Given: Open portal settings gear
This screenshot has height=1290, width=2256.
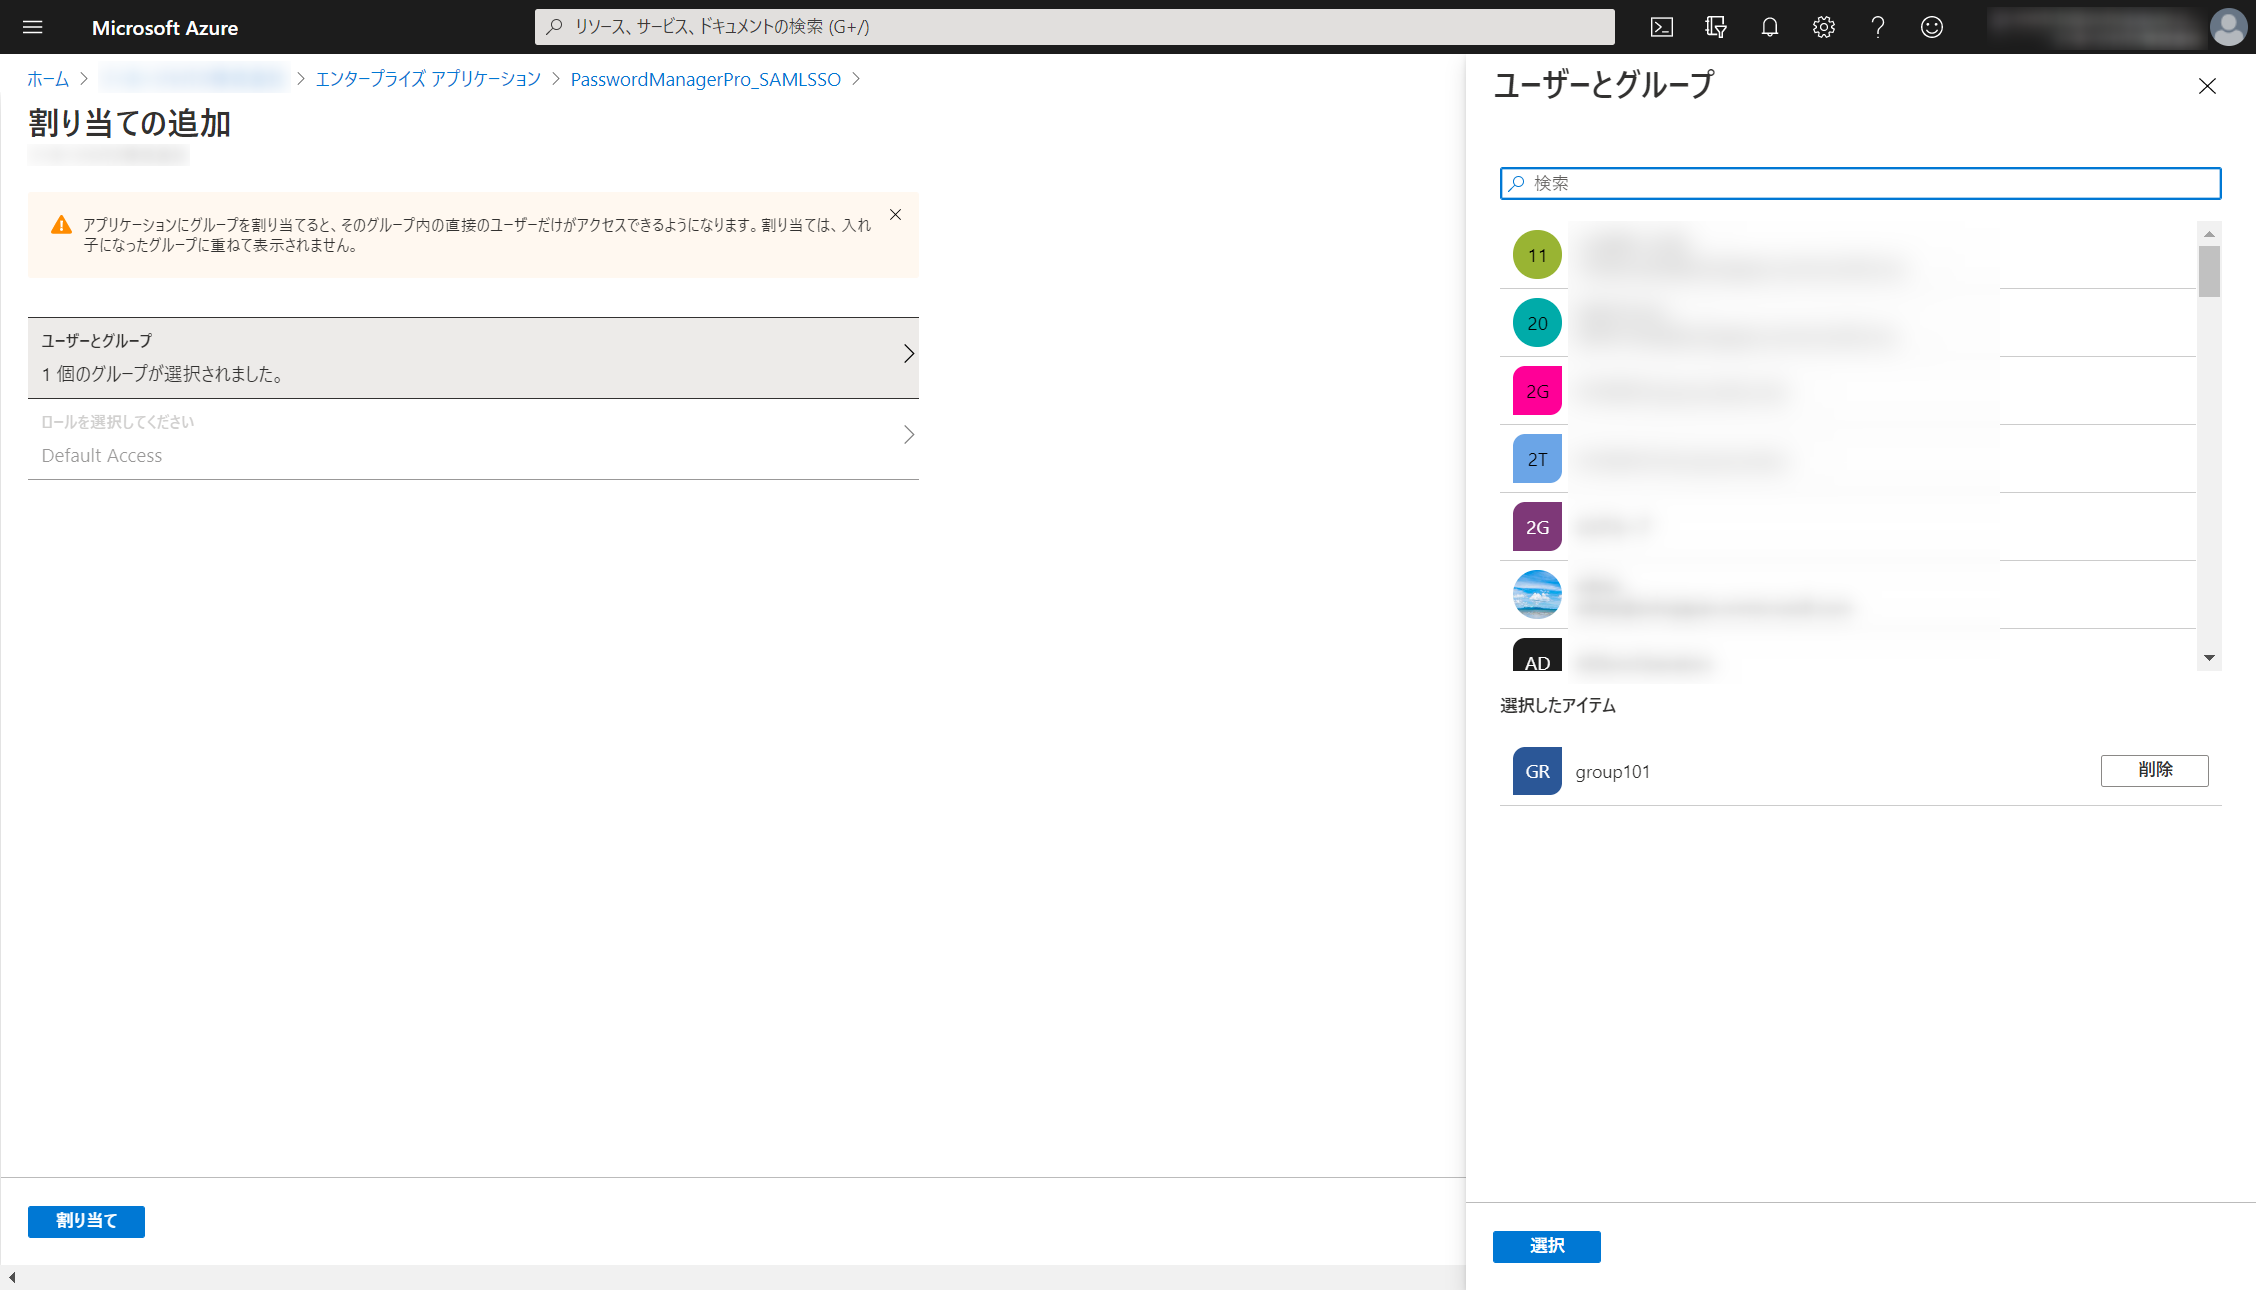Looking at the screenshot, I should (1823, 27).
